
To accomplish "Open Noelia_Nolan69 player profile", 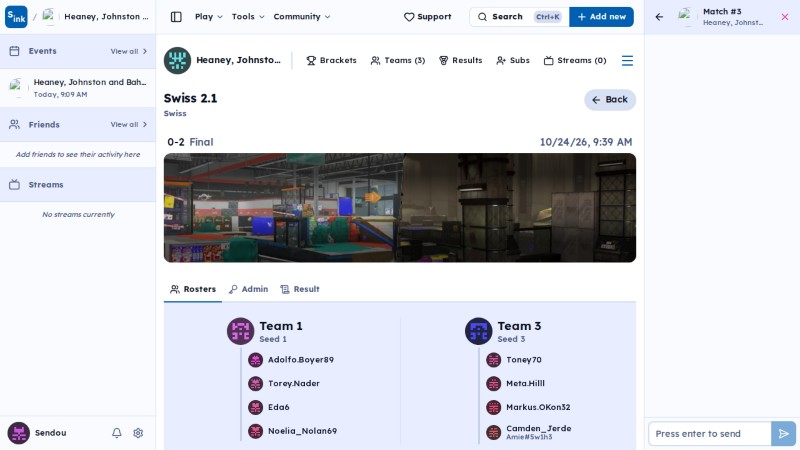I will pyautogui.click(x=303, y=431).
